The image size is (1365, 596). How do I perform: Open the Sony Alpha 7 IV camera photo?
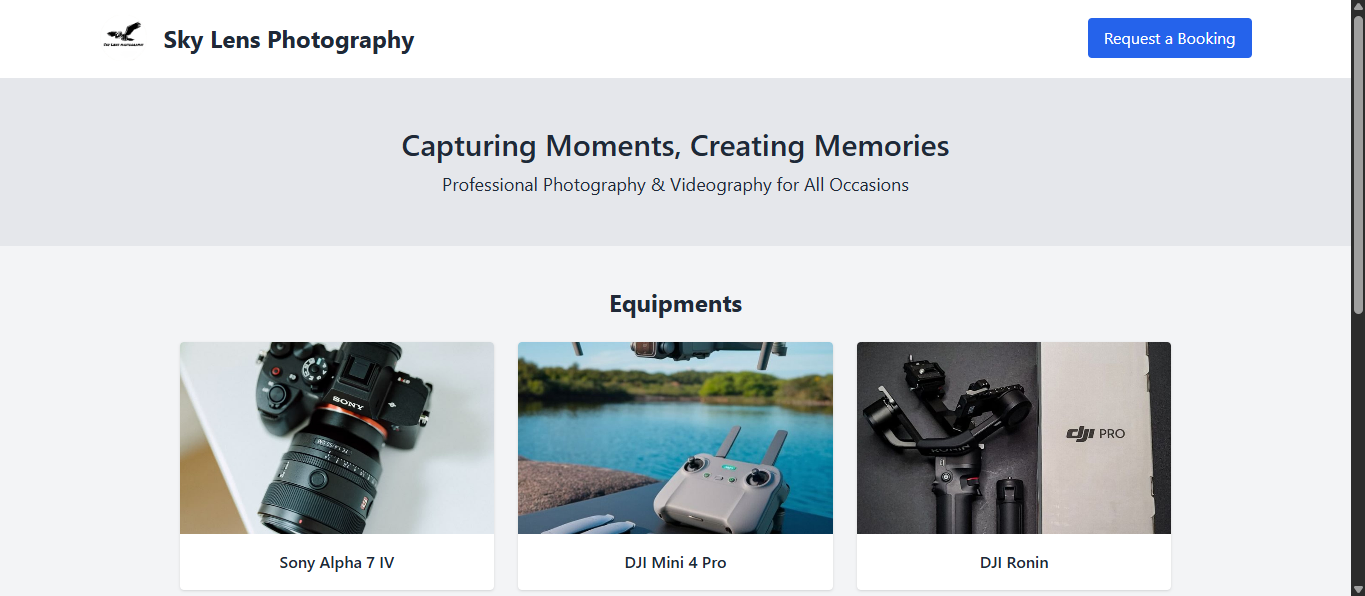click(x=337, y=438)
